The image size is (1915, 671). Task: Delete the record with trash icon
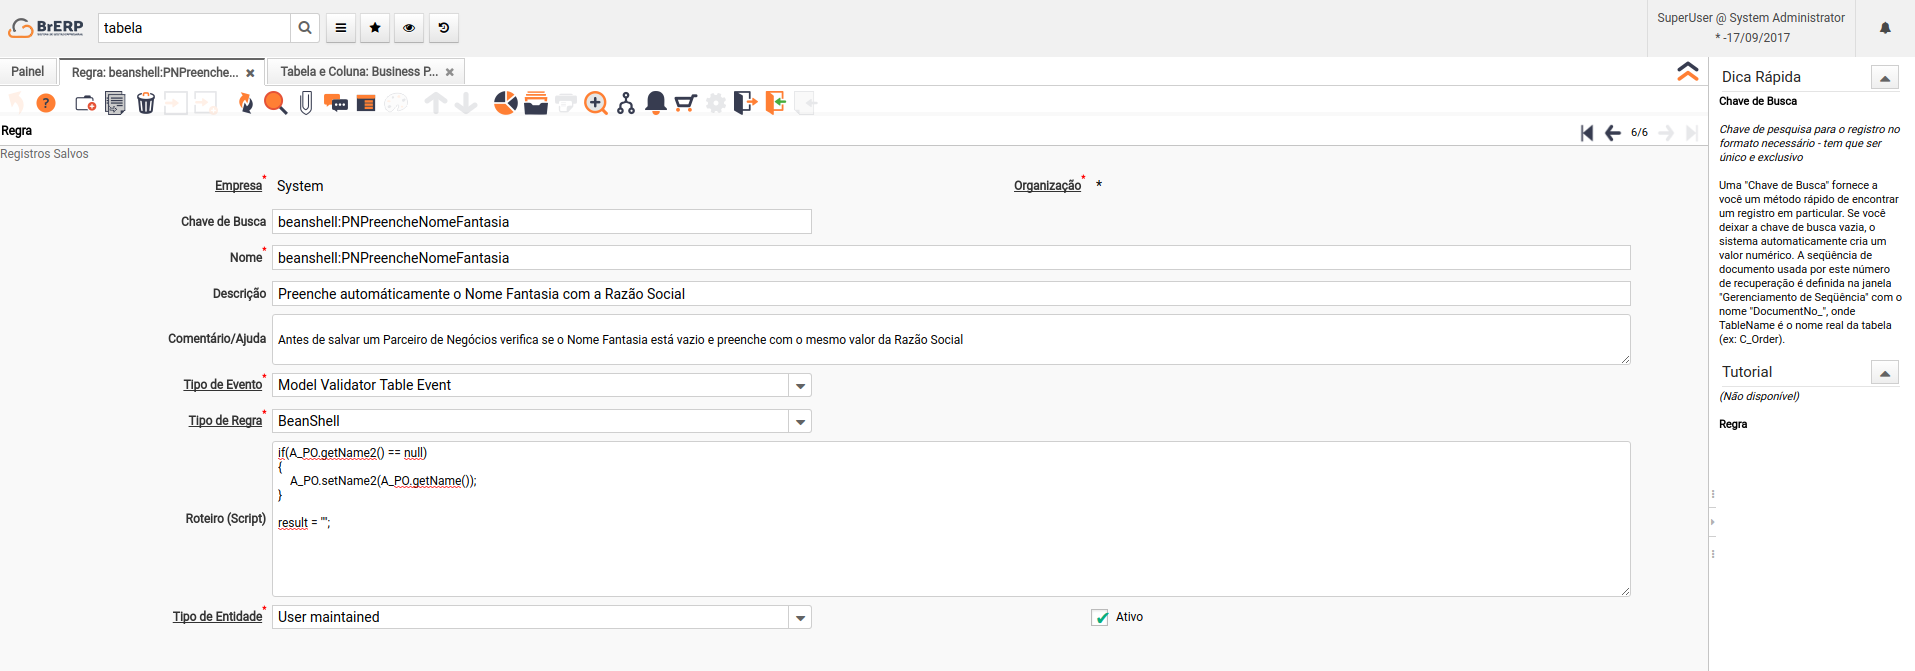tap(146, 103)
